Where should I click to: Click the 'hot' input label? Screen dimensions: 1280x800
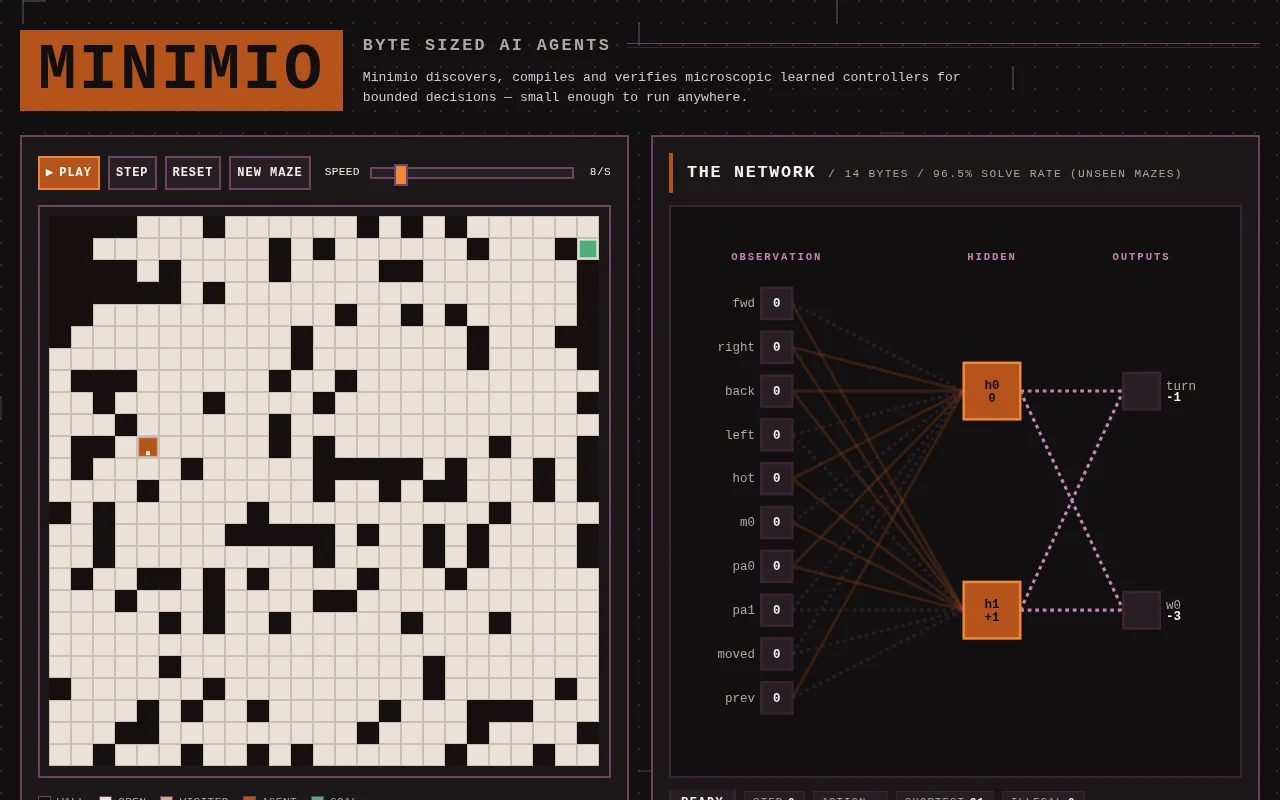pyautogui.click(x=743, y=478)
